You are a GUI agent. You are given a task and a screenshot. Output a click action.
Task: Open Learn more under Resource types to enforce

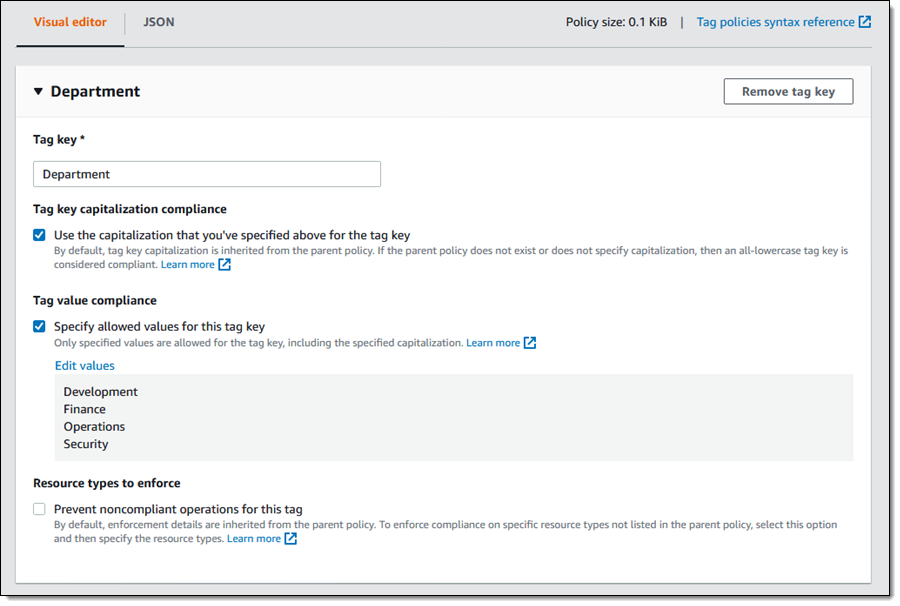(254, 539)
